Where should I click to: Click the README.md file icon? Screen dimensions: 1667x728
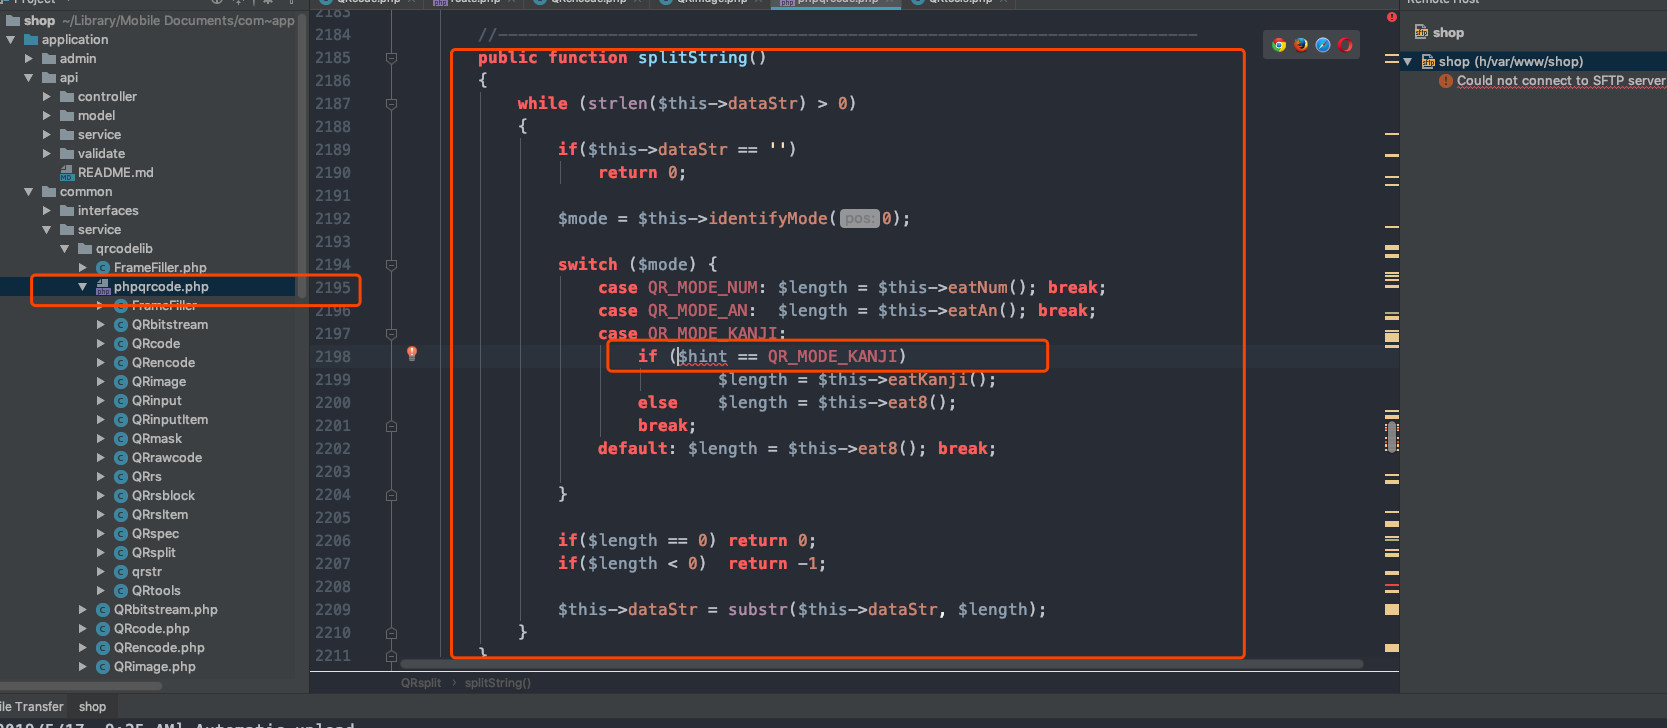pyautogui.click(x=67, y=173)
